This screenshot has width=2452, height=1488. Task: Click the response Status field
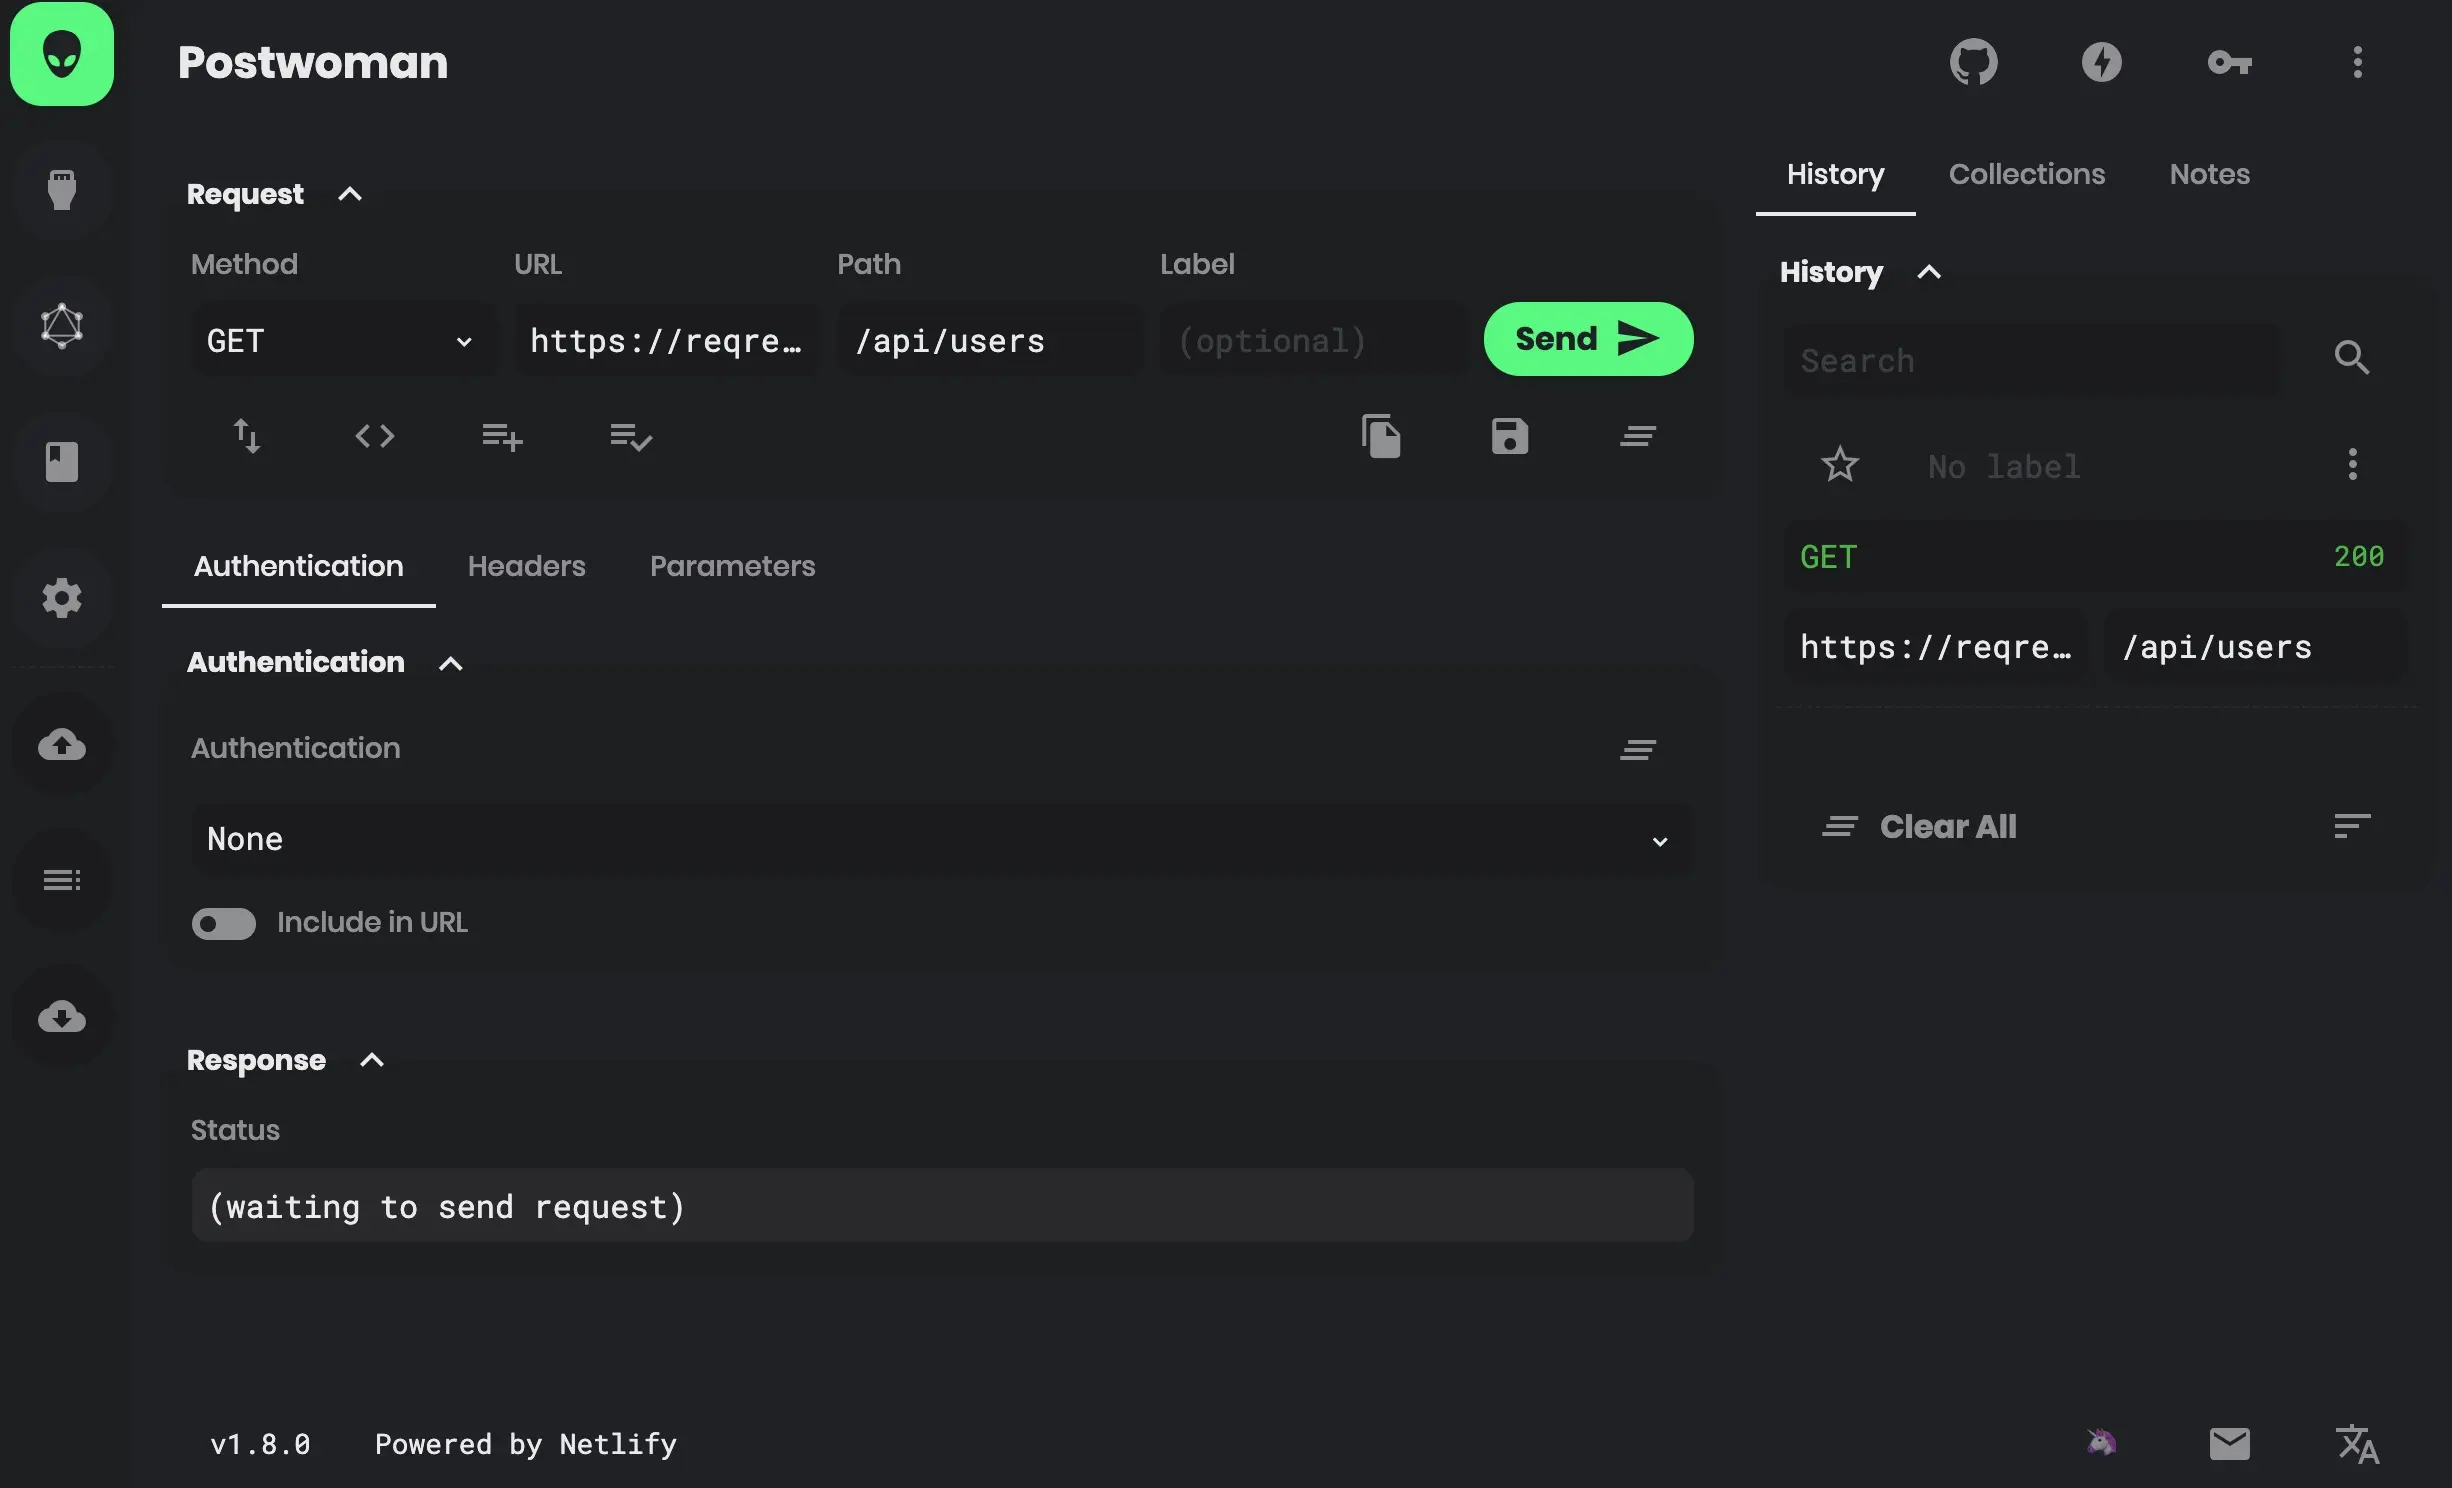point(942,1206)
